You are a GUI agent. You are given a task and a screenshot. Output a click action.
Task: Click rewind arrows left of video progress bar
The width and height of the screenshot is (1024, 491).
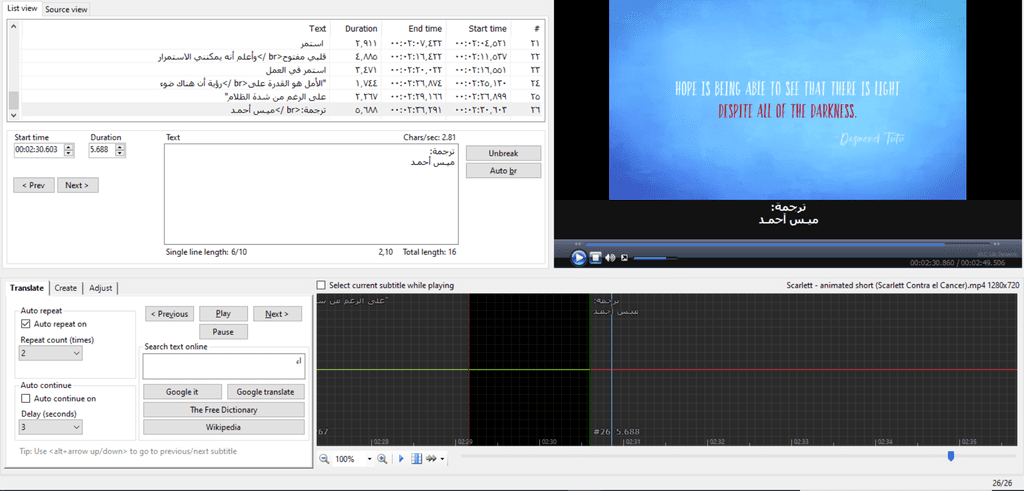(x=577, y=244)
